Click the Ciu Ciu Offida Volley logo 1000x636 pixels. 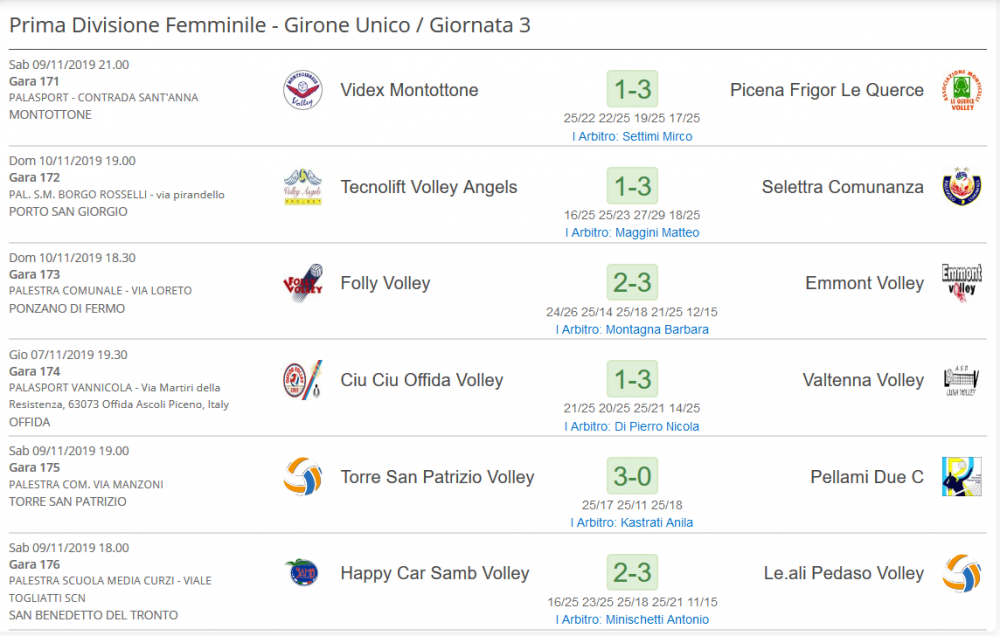coord(302,380)
